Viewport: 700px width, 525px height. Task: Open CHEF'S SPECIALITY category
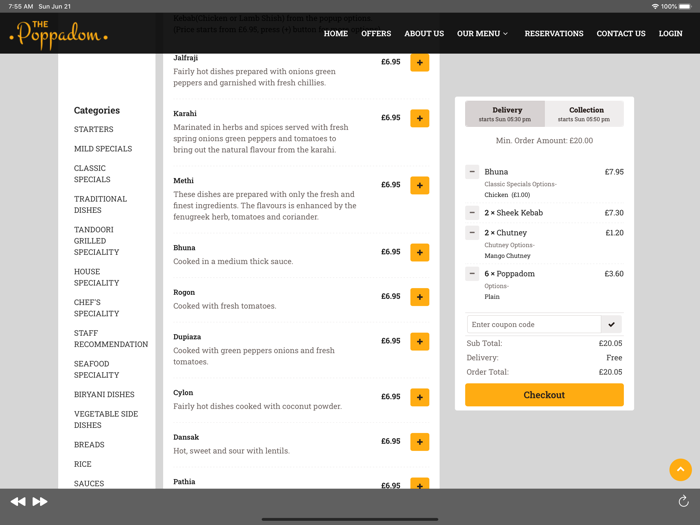(x=96, y=308)
